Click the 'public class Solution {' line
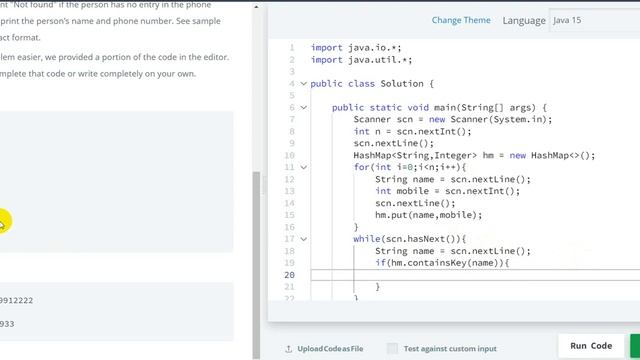This screenshot has width=640, height=360. tap(372, 84)
